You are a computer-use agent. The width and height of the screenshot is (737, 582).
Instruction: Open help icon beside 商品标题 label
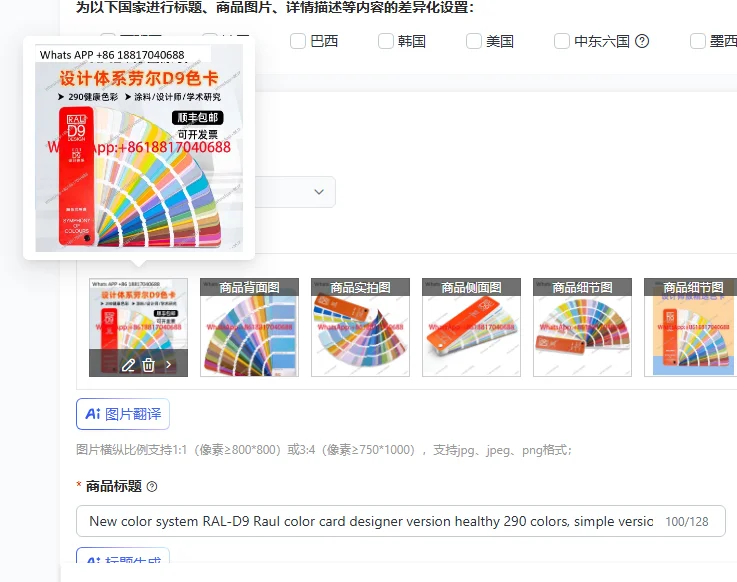pos(152,487)
